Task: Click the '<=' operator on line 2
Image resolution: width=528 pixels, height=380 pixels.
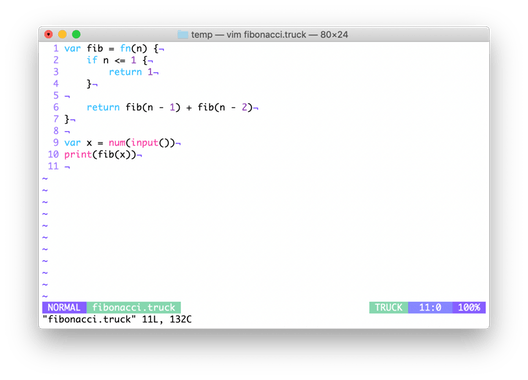Action: click(x=120, y=61)
